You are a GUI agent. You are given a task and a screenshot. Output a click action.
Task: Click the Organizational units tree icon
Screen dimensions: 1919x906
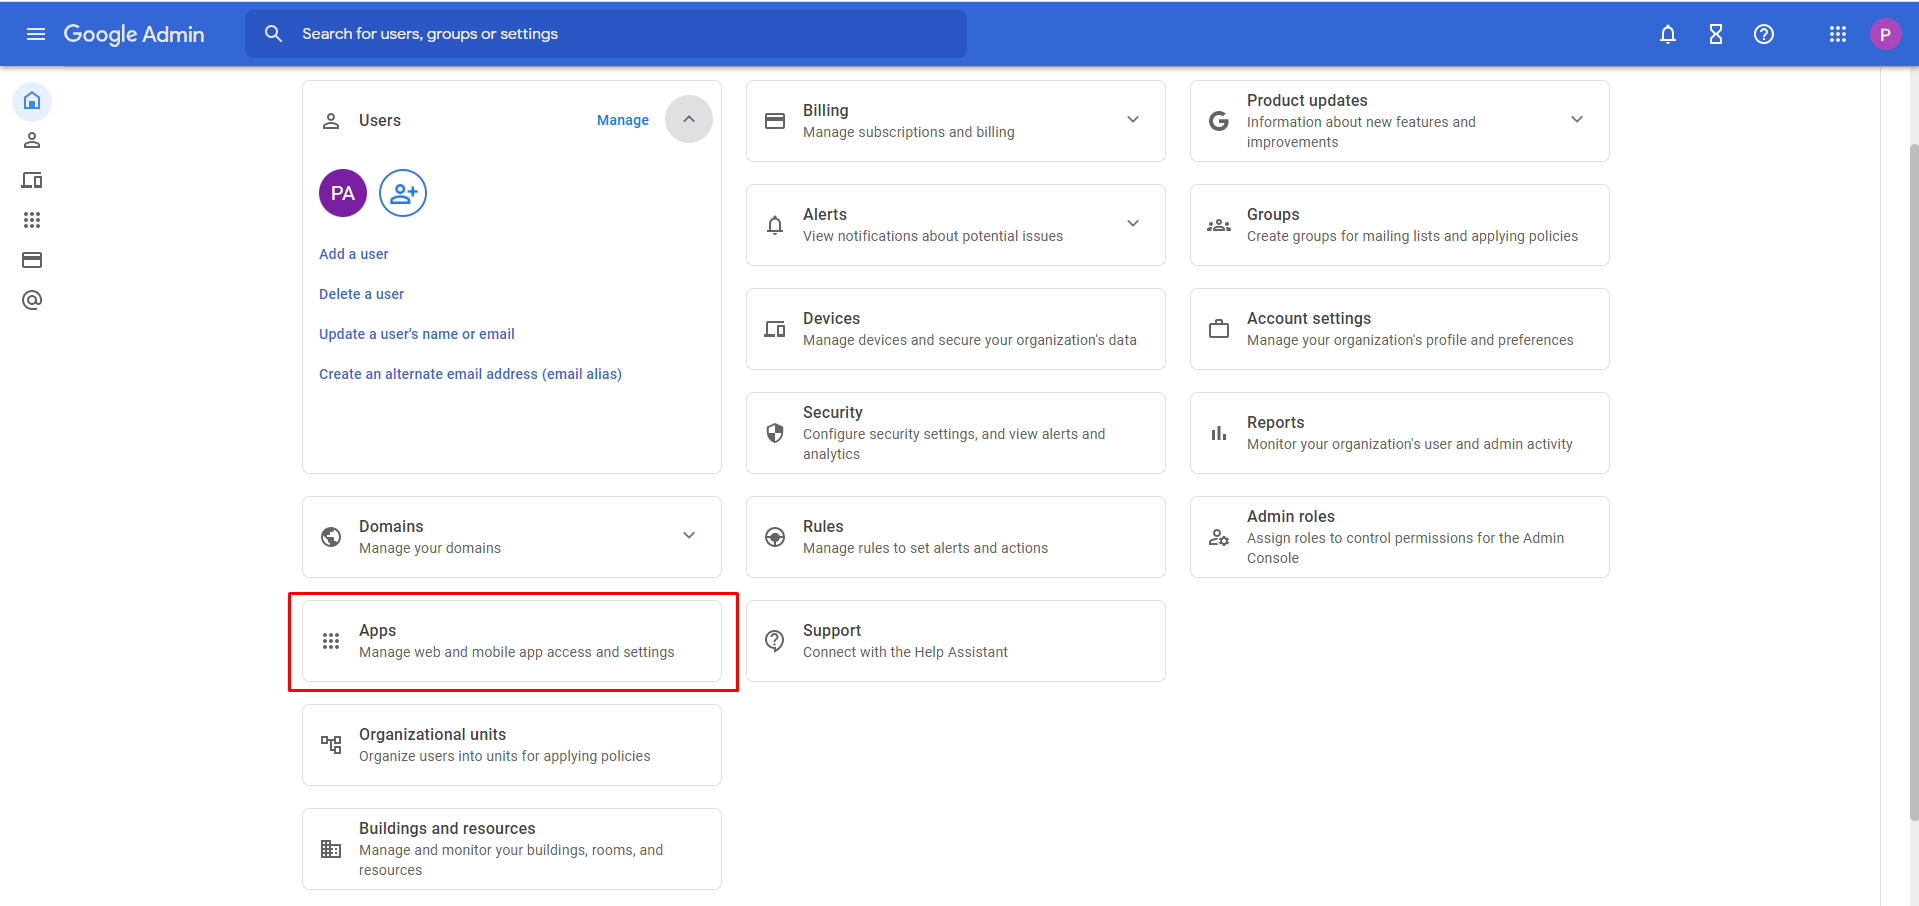tap(331, 745)
